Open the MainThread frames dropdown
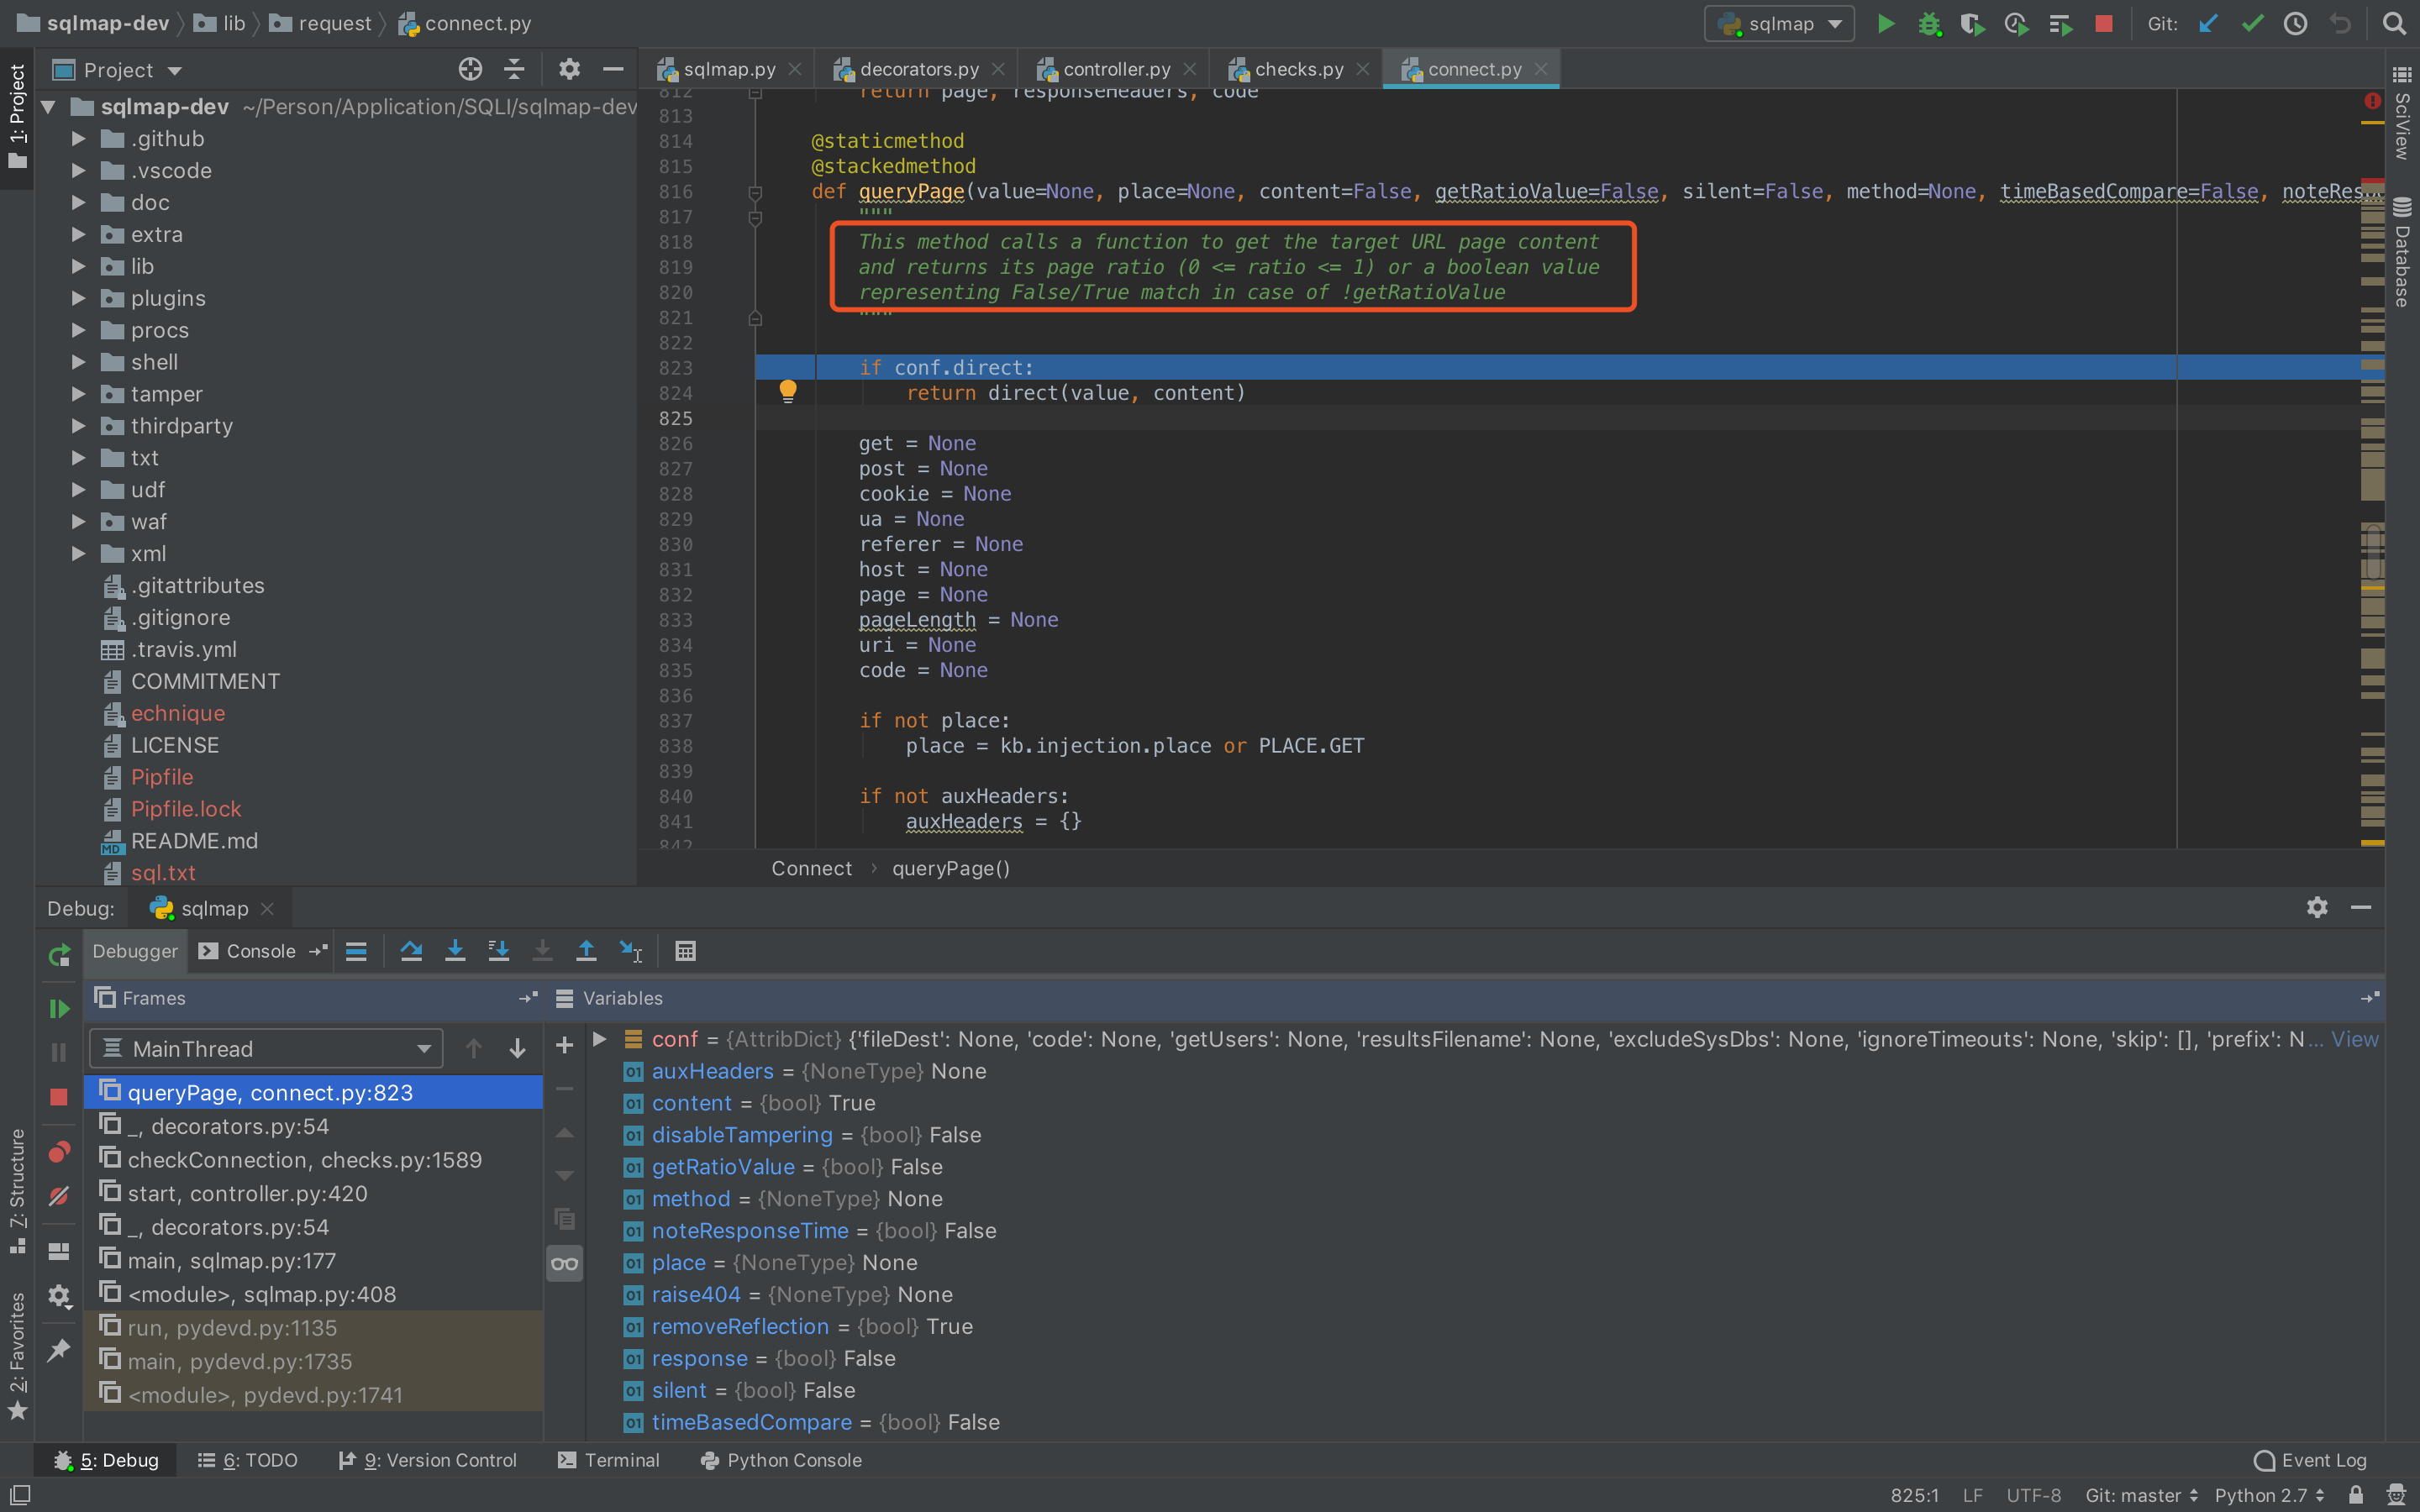The height and width of the screenshot is (1512, 2420). tap(265, 1048)
